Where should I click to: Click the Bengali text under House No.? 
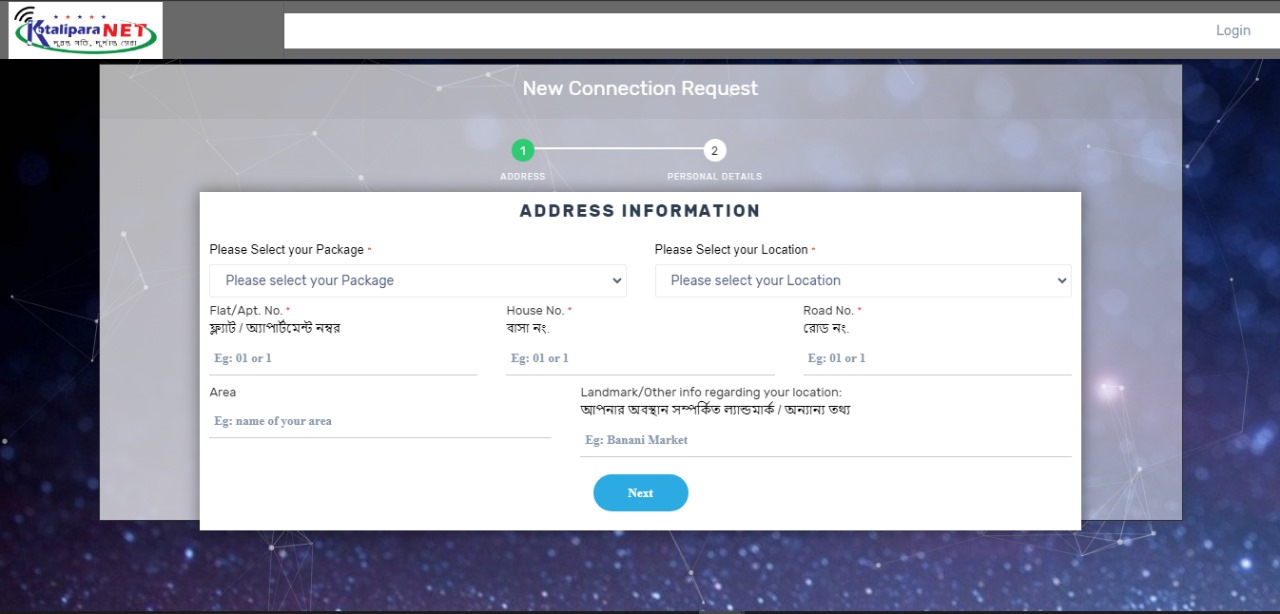coord(528,328)
